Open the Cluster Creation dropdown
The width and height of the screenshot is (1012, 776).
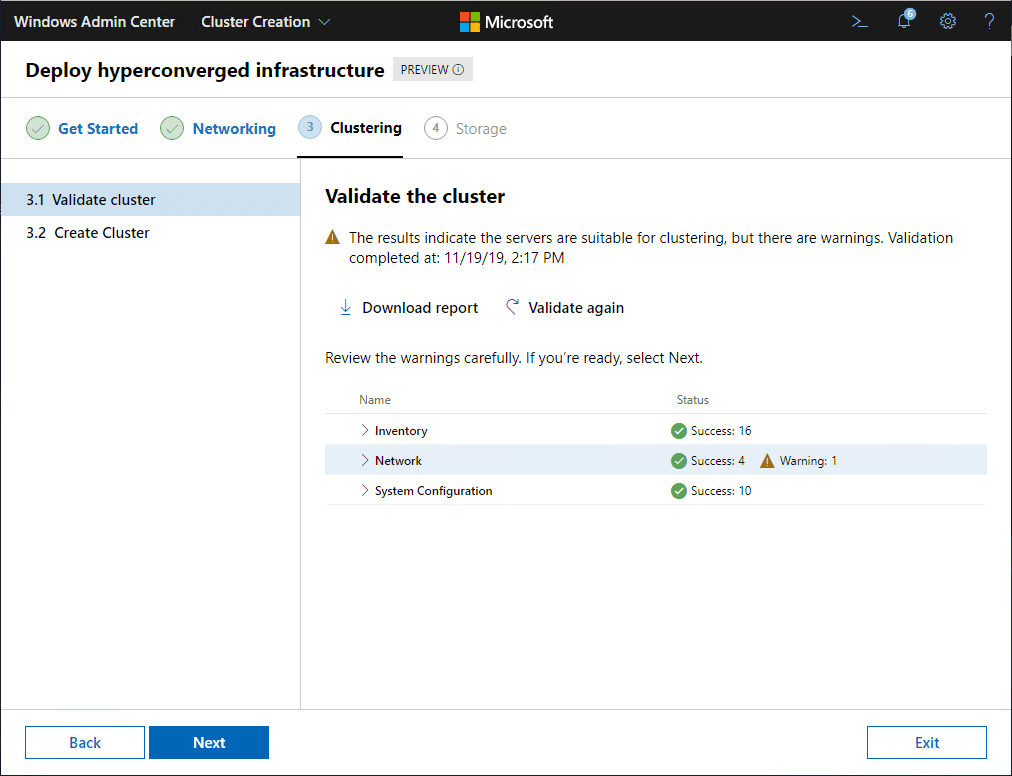point(266,21)
